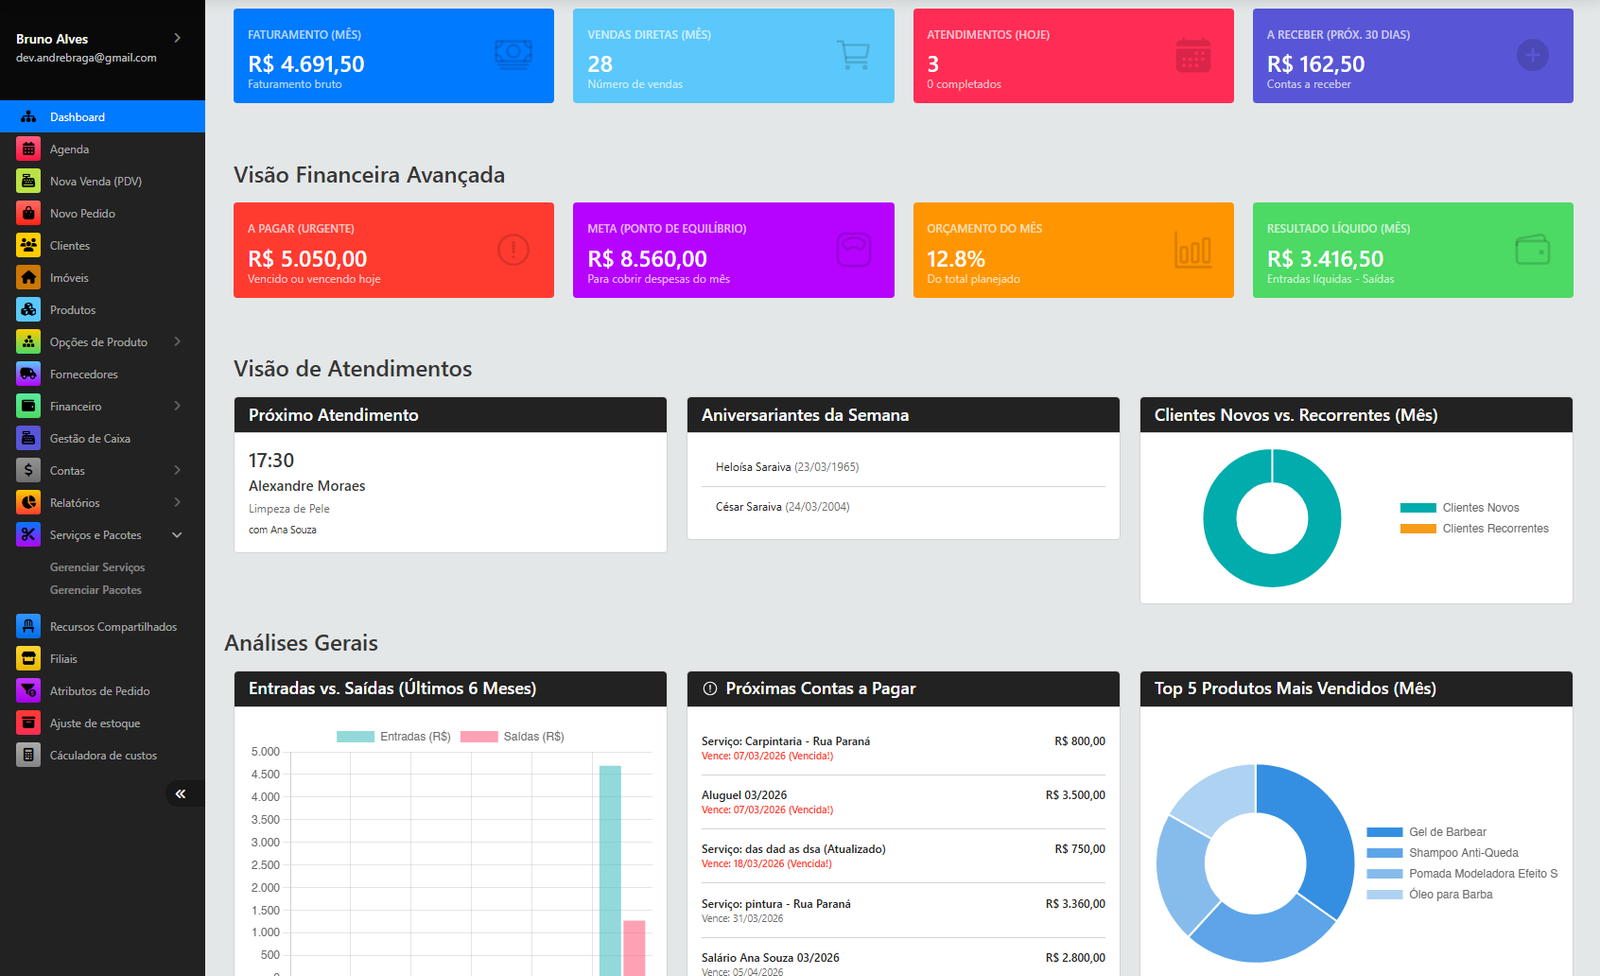Click the Gerenciar Serviços link
Image resolution: width=1600 pixels, height=976 pixels.
[x=97, y=566]
